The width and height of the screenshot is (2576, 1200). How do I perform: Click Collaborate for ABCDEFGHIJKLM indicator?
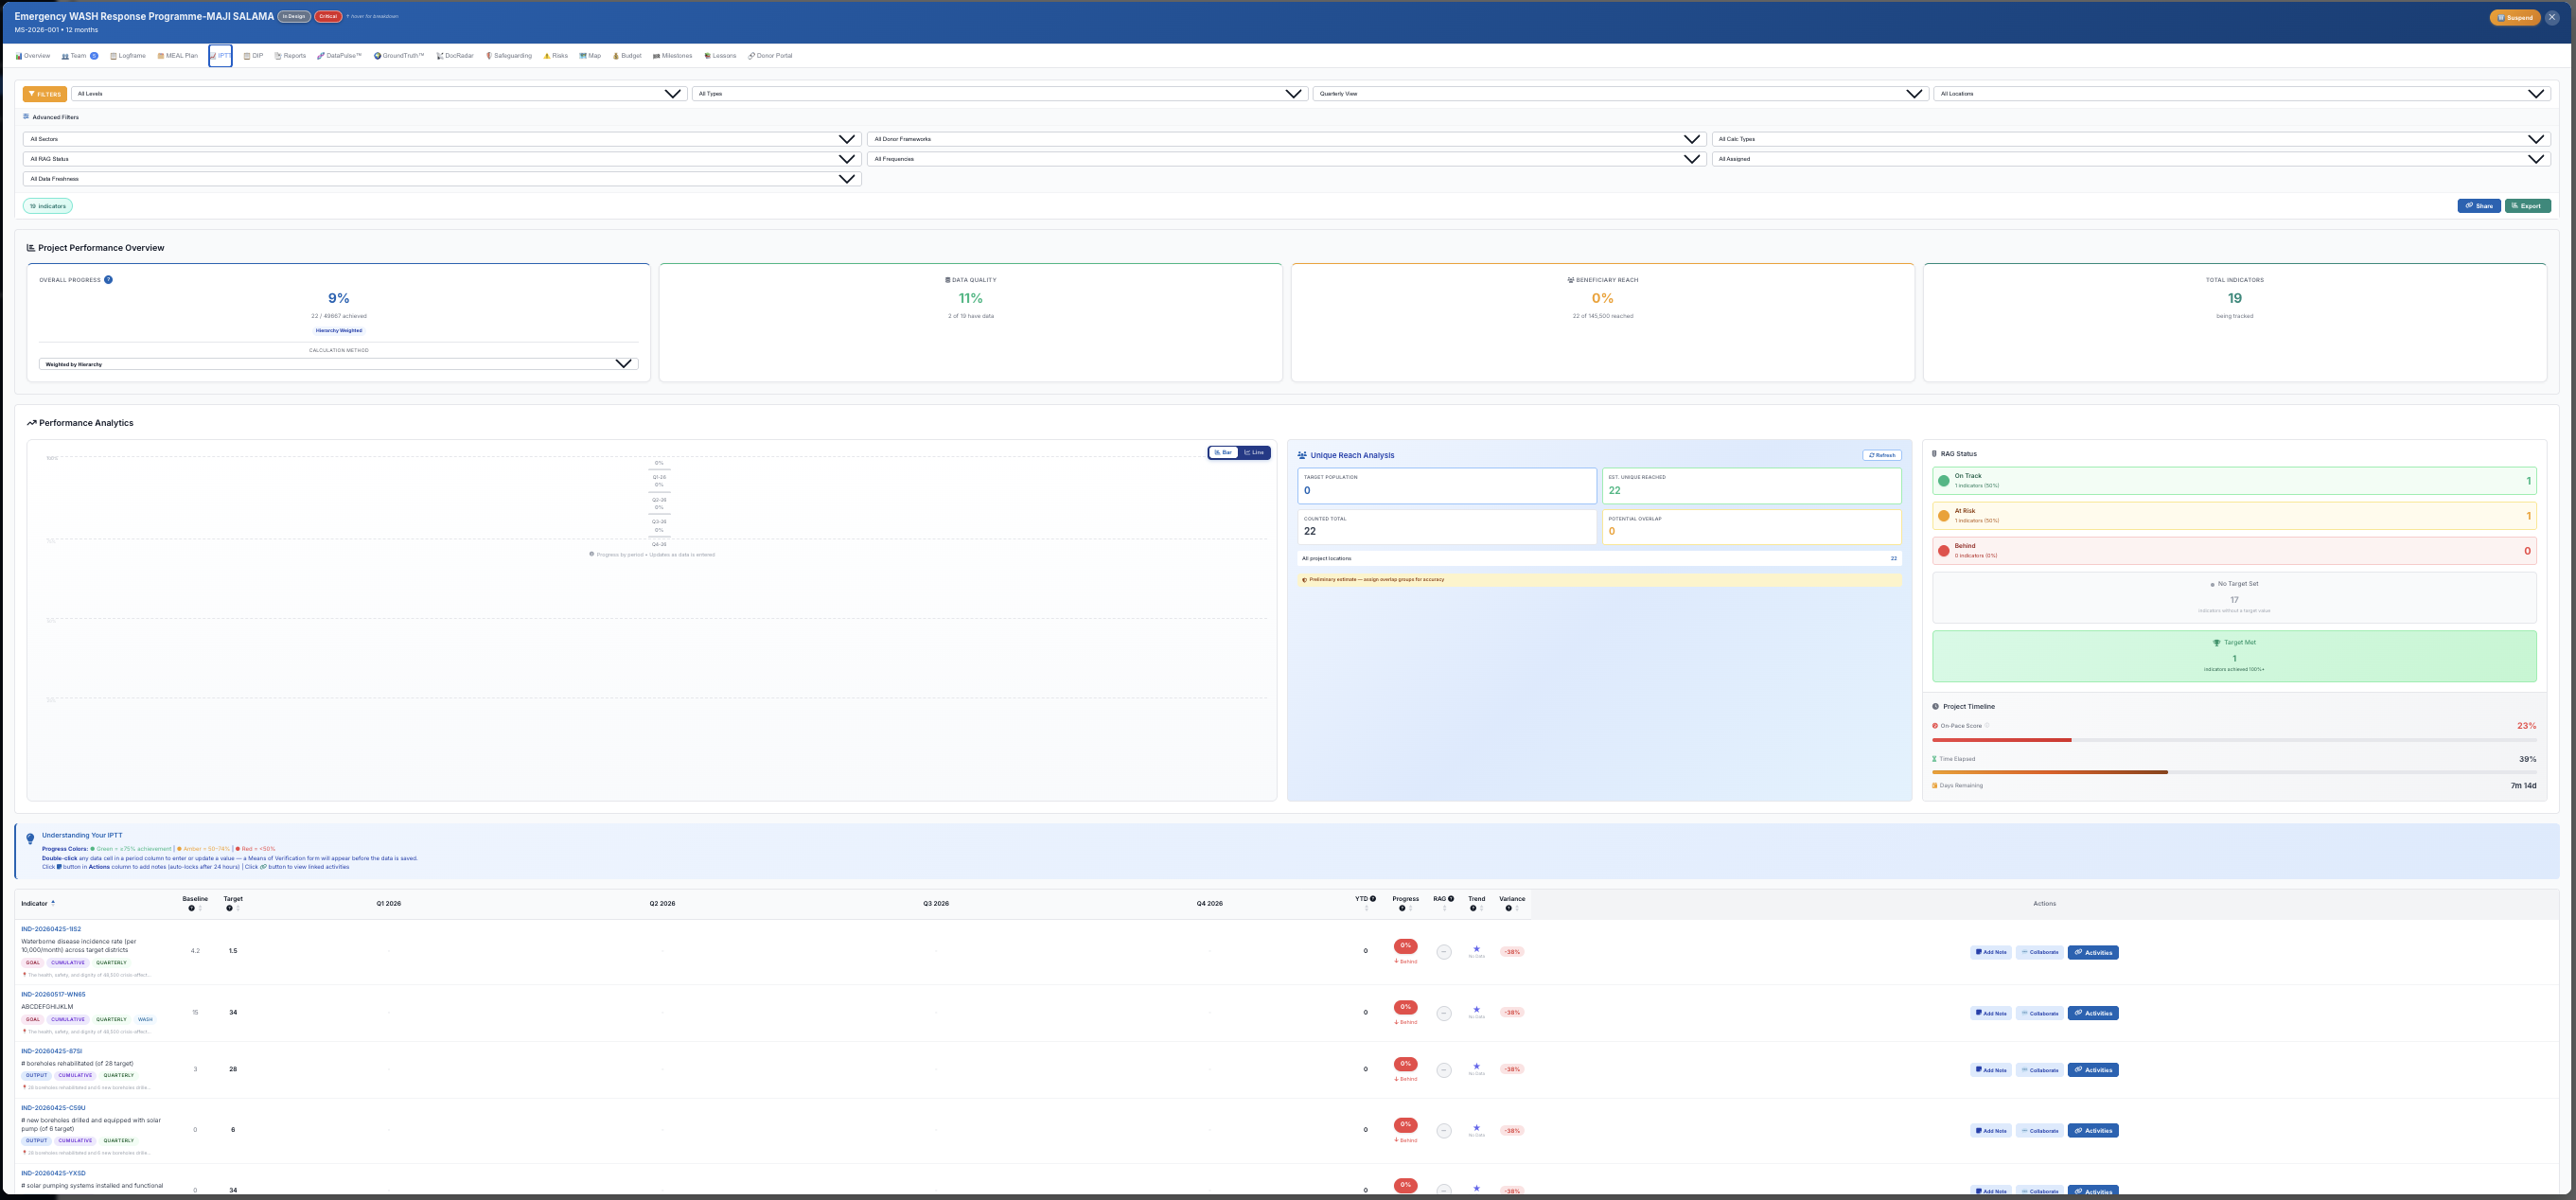coord(2040,1013)
